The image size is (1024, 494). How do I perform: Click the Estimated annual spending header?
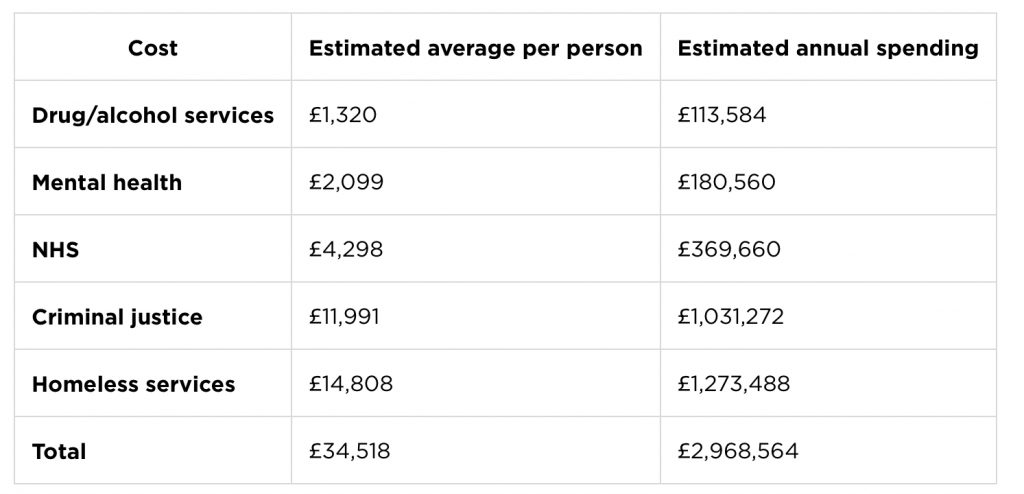coord(828,48)
